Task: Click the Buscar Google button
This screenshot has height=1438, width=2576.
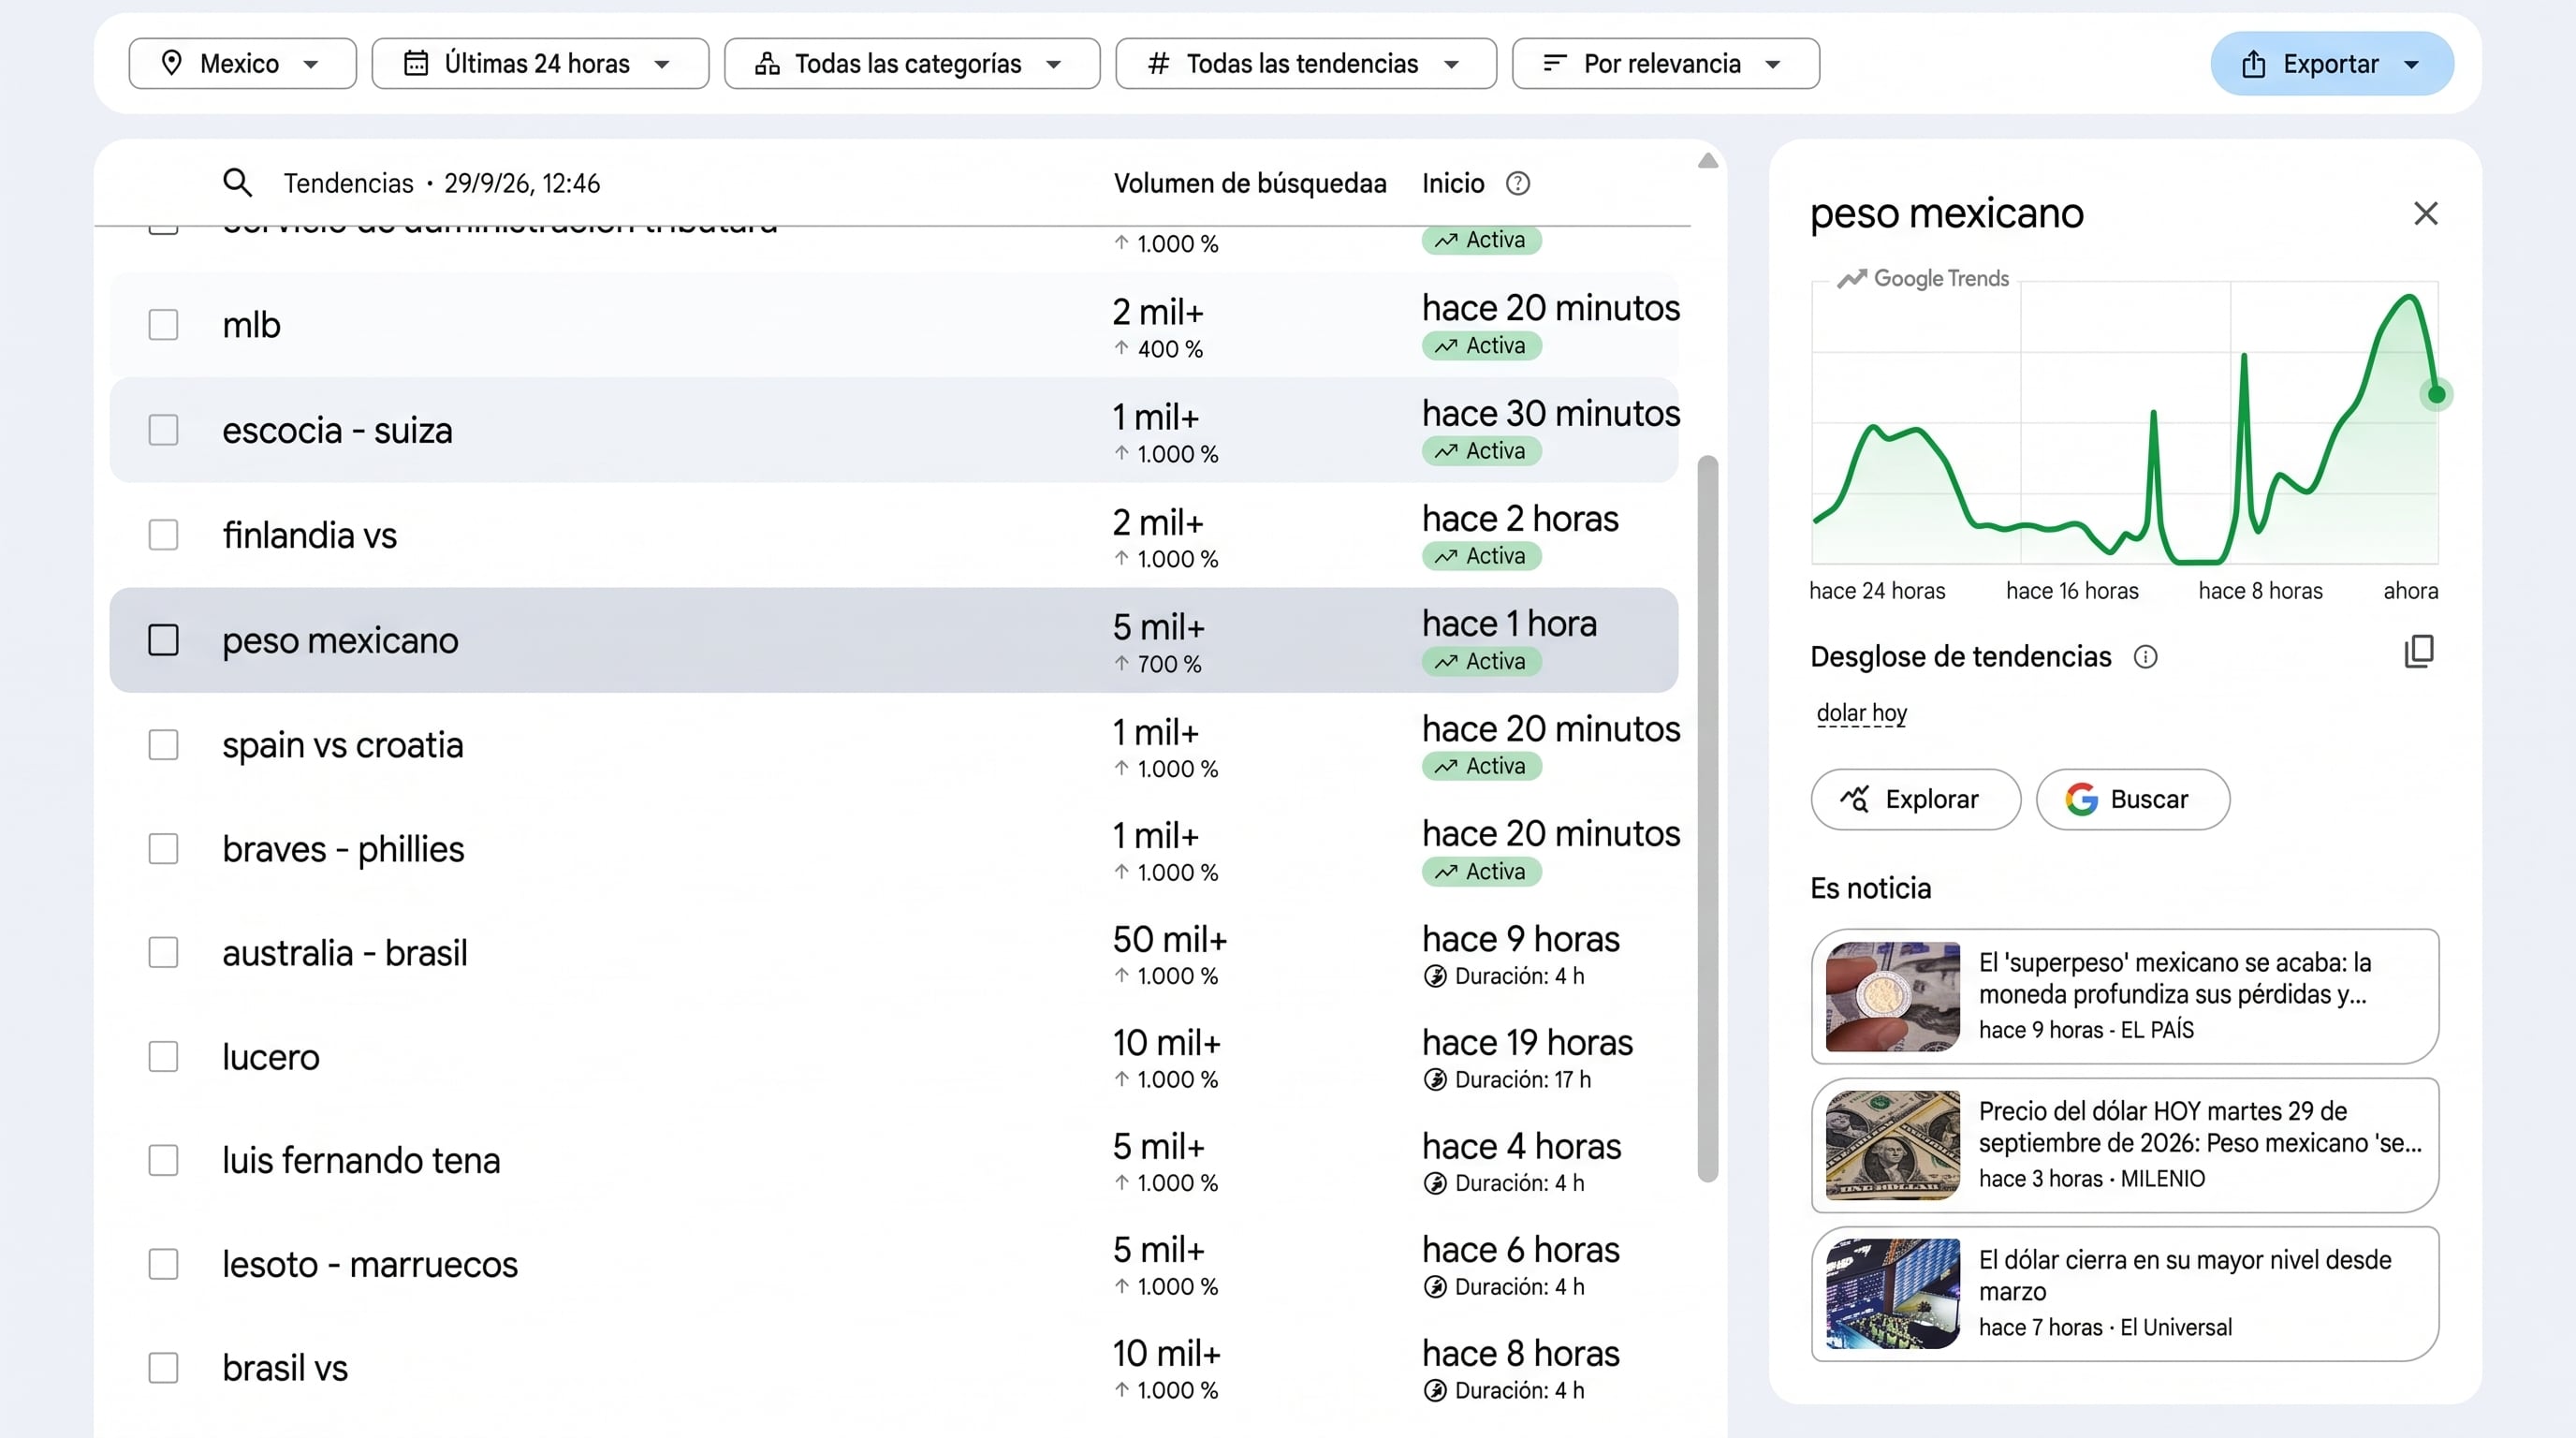Action: pos(2133,799)
